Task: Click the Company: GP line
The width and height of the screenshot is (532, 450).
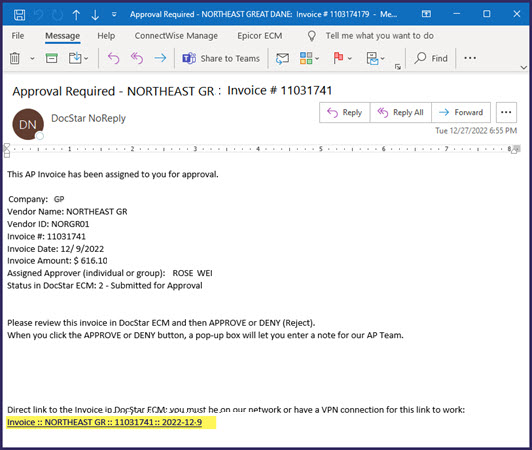Action: (x=36, y=199)
